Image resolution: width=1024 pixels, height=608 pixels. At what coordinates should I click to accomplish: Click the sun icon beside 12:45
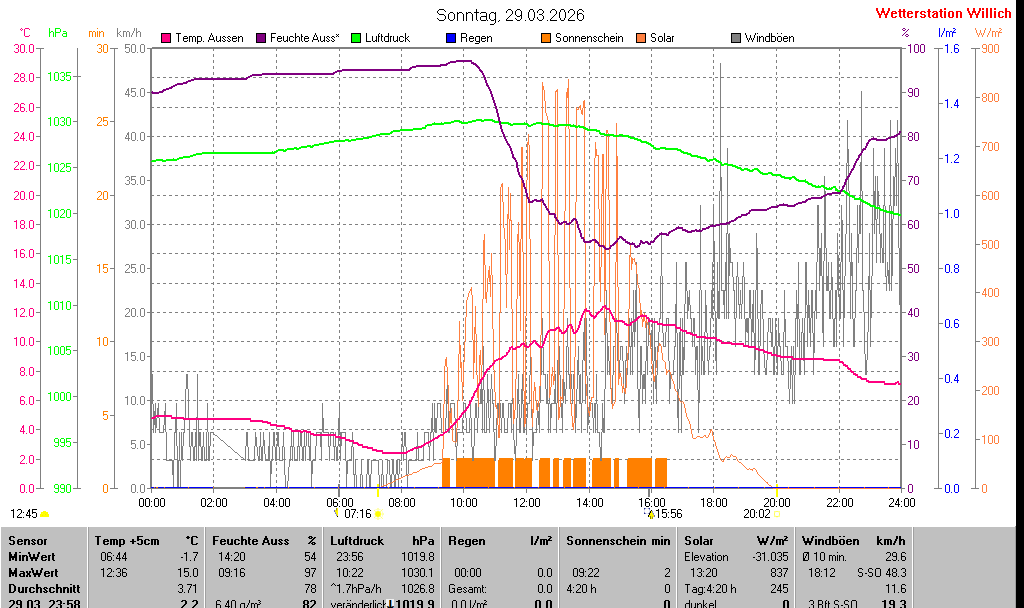(45, 514)
